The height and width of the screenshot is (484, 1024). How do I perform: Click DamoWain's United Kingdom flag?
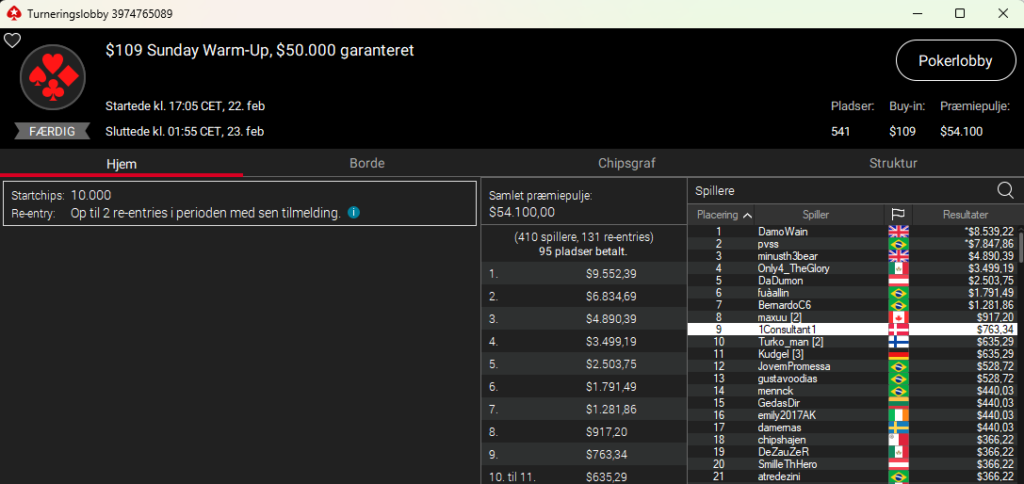897,232
